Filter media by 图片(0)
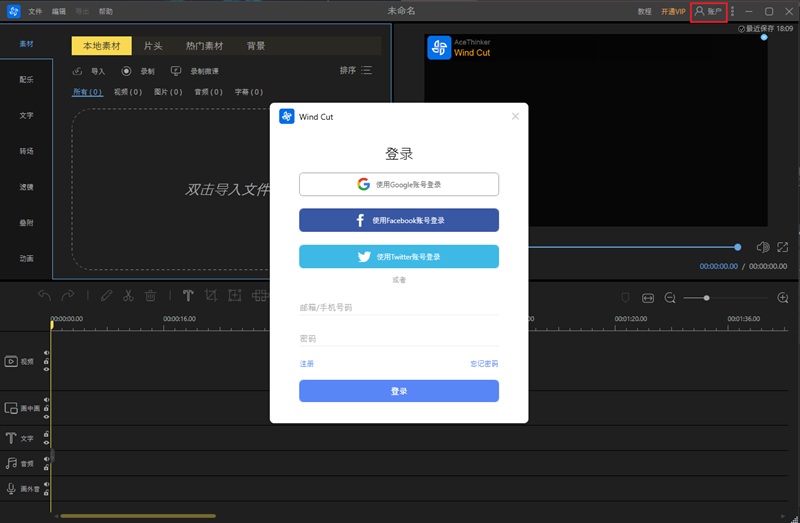 [x=168, y=92]
